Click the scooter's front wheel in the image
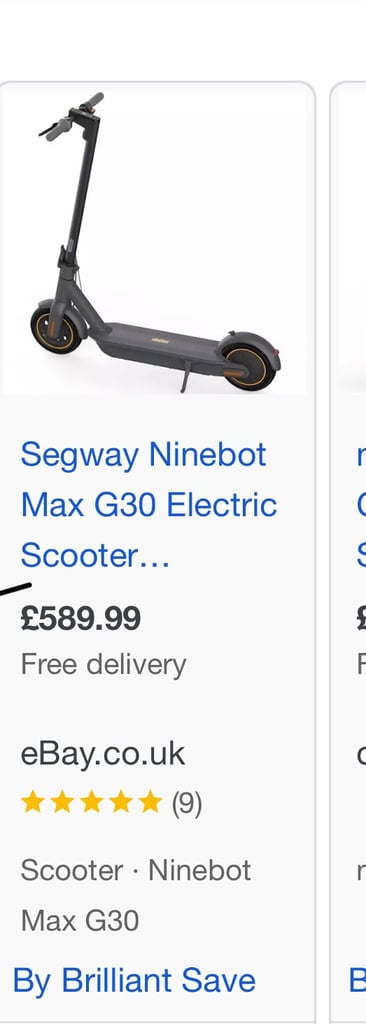366x1024 pixels. [x=56, y=329]
